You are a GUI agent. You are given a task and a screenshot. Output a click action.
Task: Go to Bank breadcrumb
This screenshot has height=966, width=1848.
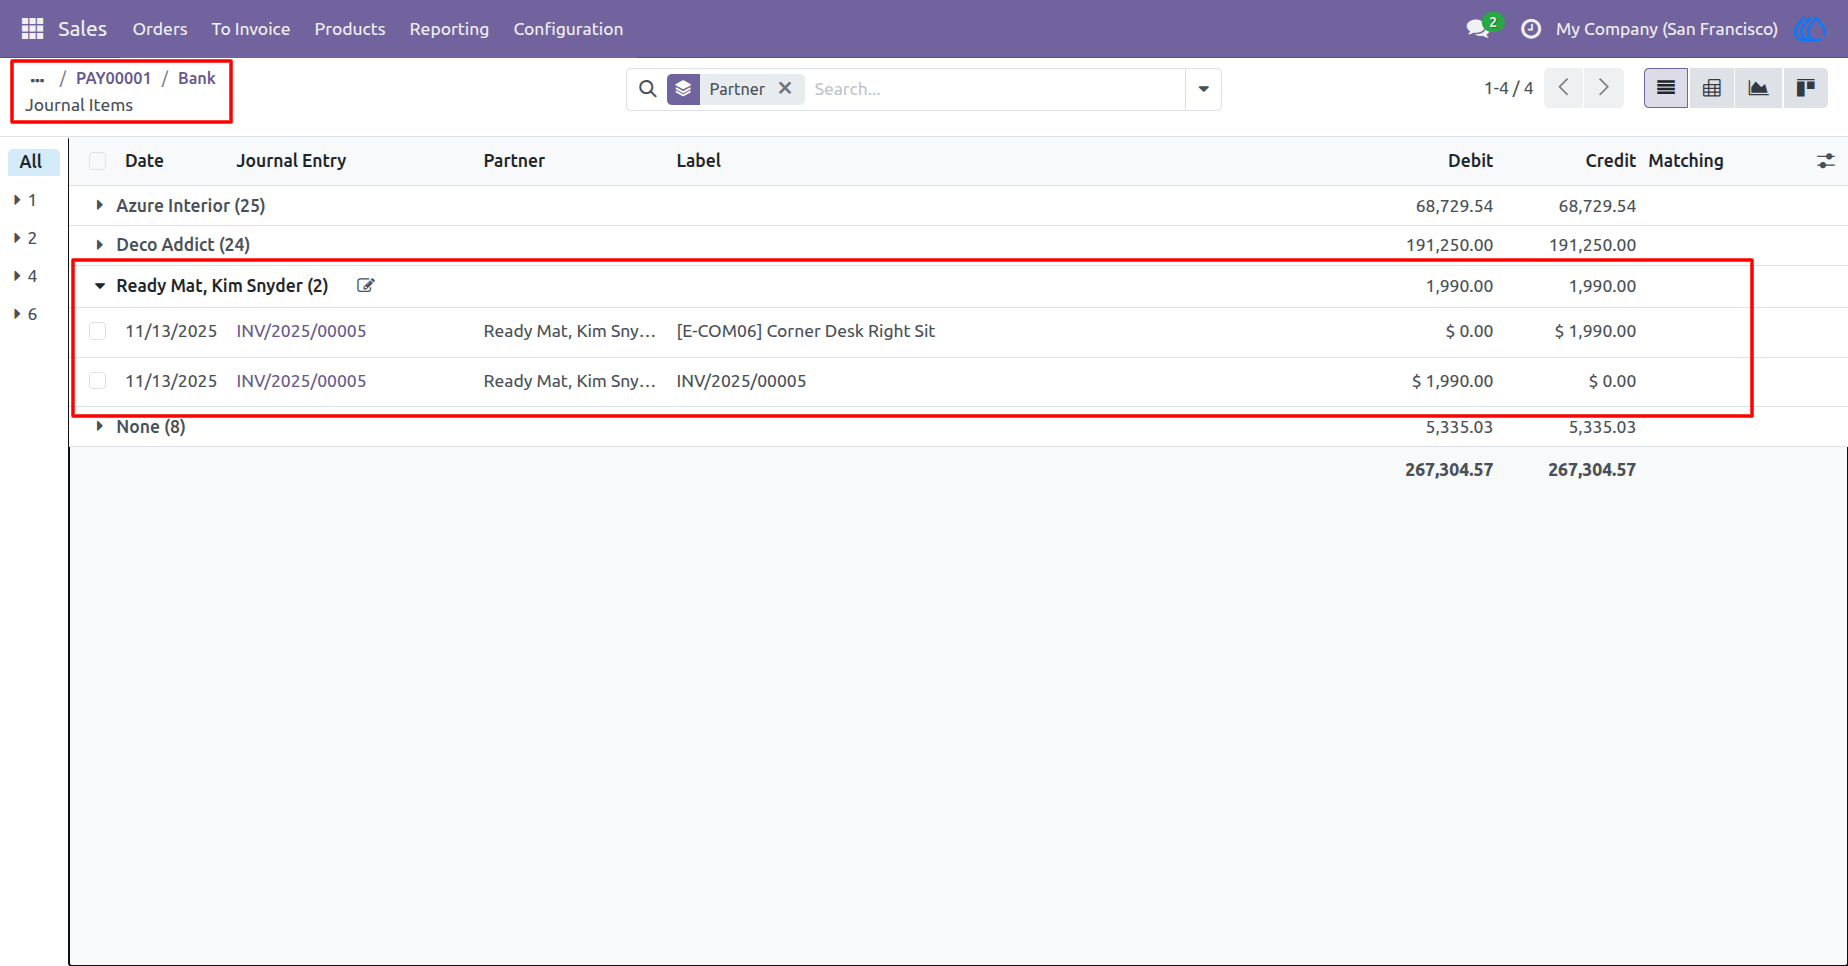(x=197, y=78)
